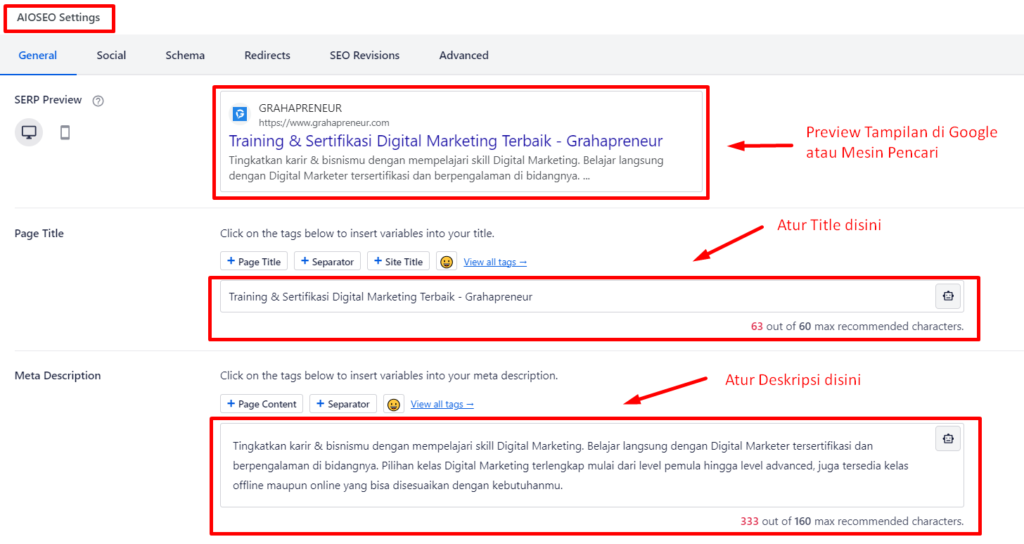
Task: Click AI robot icon in Meta Description field
Action: click(948, 439)
